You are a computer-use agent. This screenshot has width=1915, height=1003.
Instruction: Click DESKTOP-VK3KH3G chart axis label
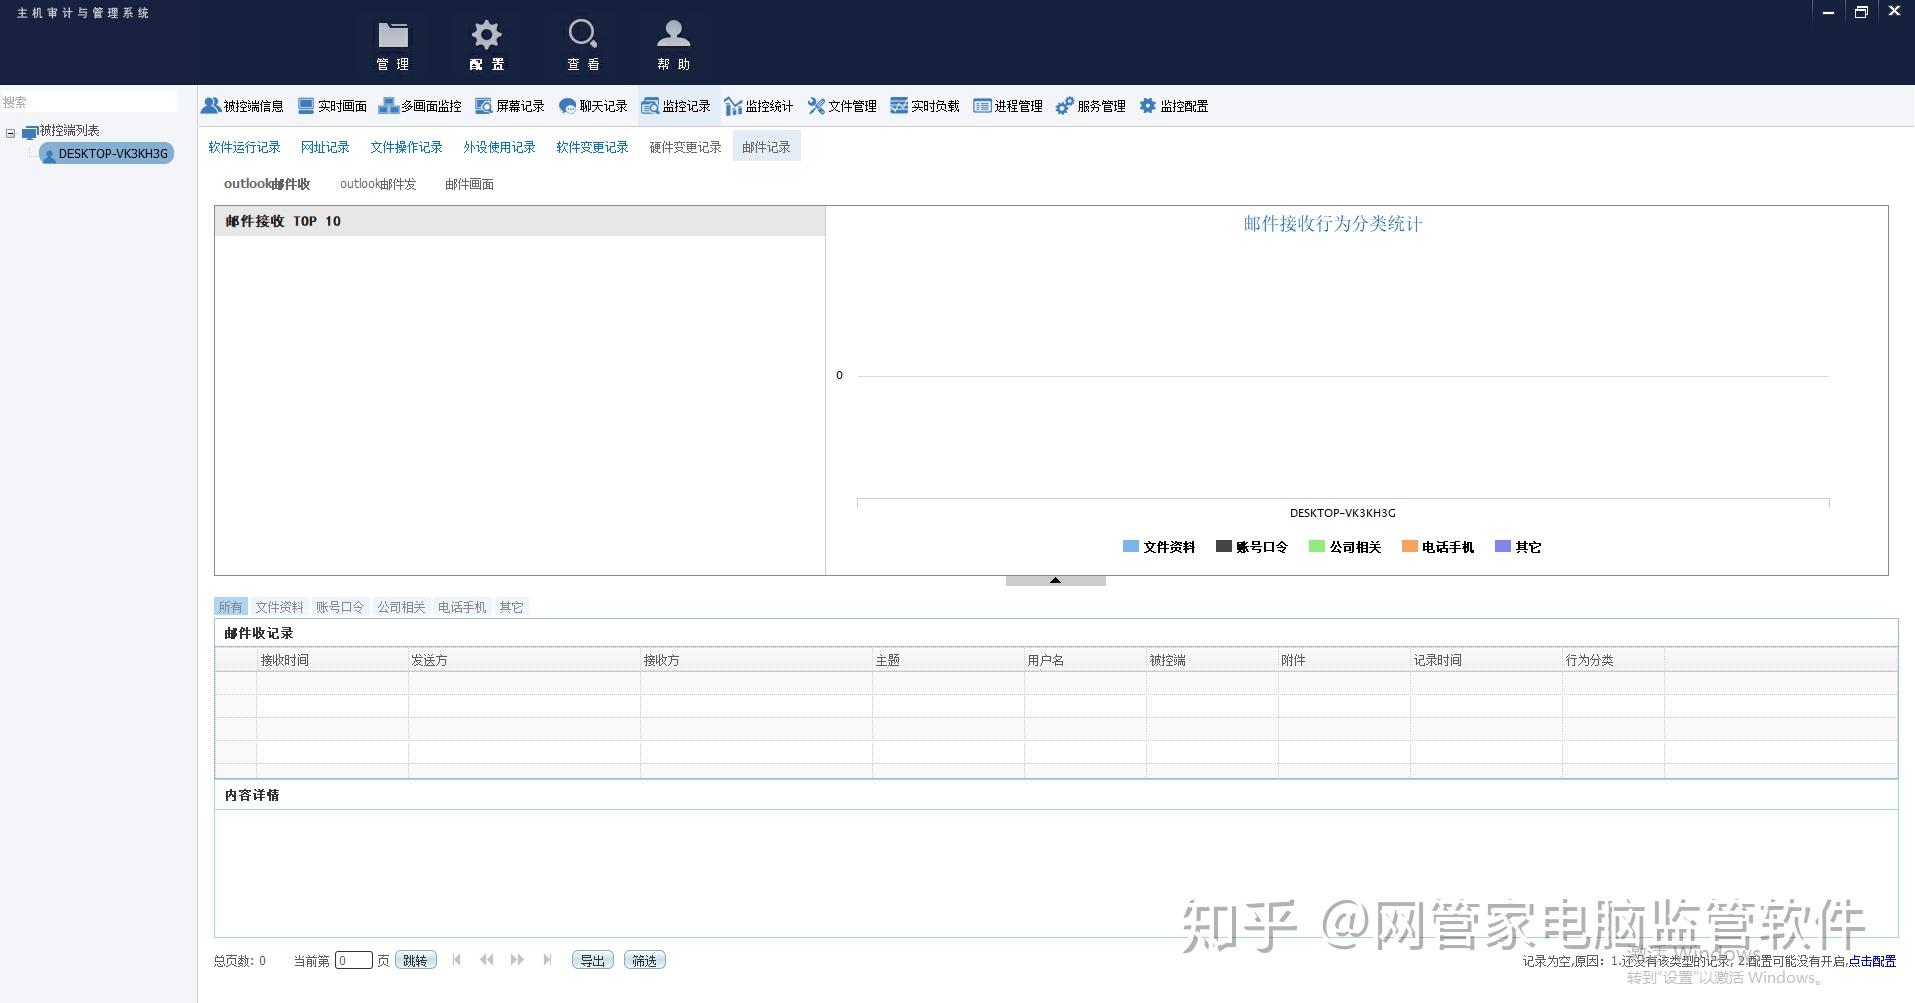click(1343, 513)
